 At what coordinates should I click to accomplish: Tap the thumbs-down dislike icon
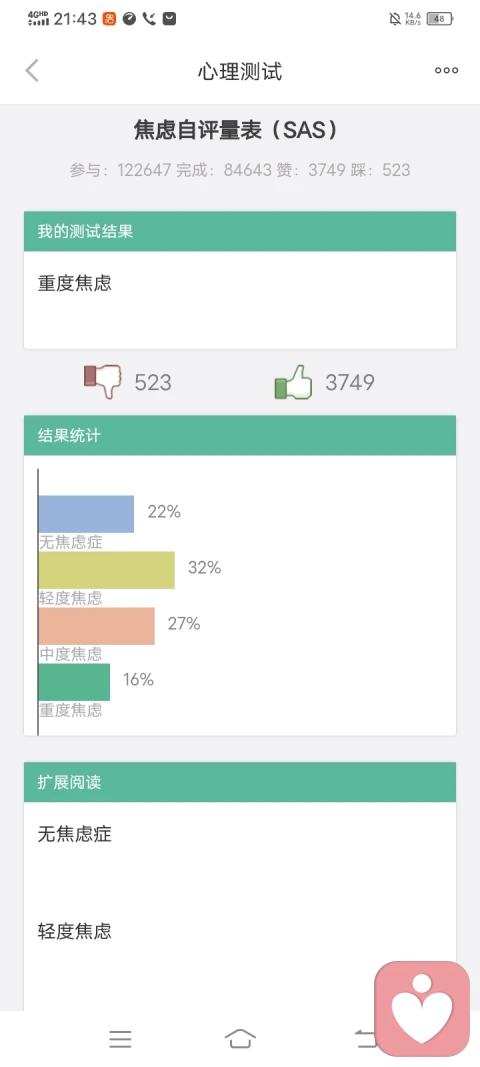pos(103,382)
